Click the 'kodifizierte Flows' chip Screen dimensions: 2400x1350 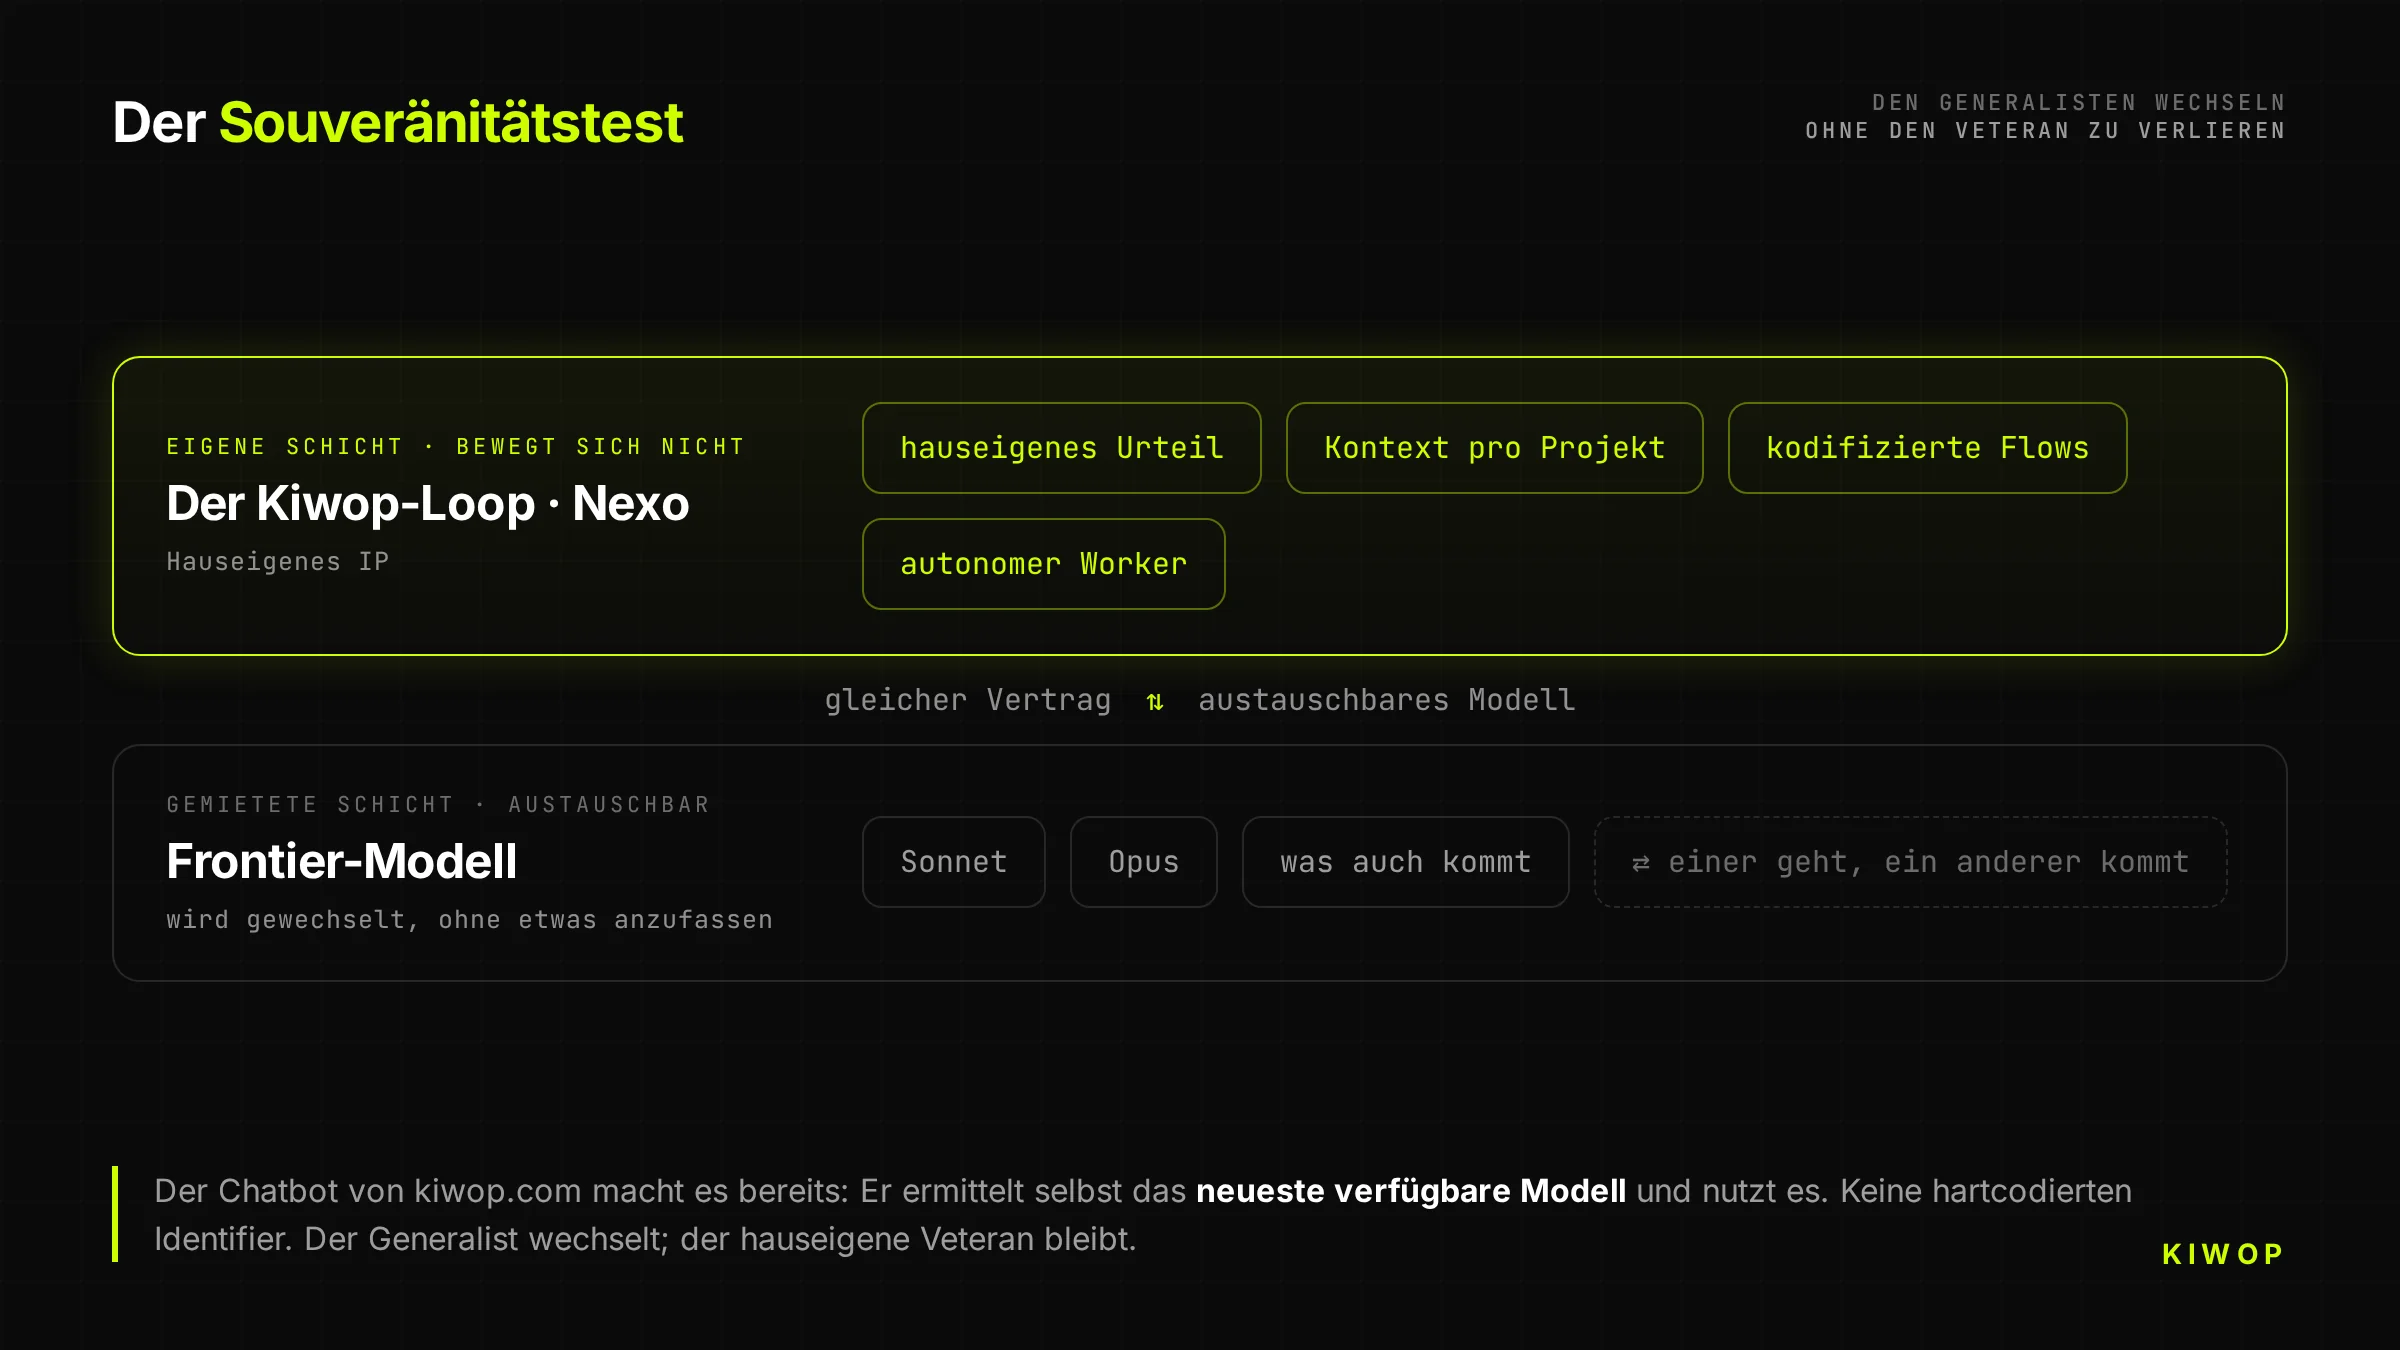[x=1927, y=448]
